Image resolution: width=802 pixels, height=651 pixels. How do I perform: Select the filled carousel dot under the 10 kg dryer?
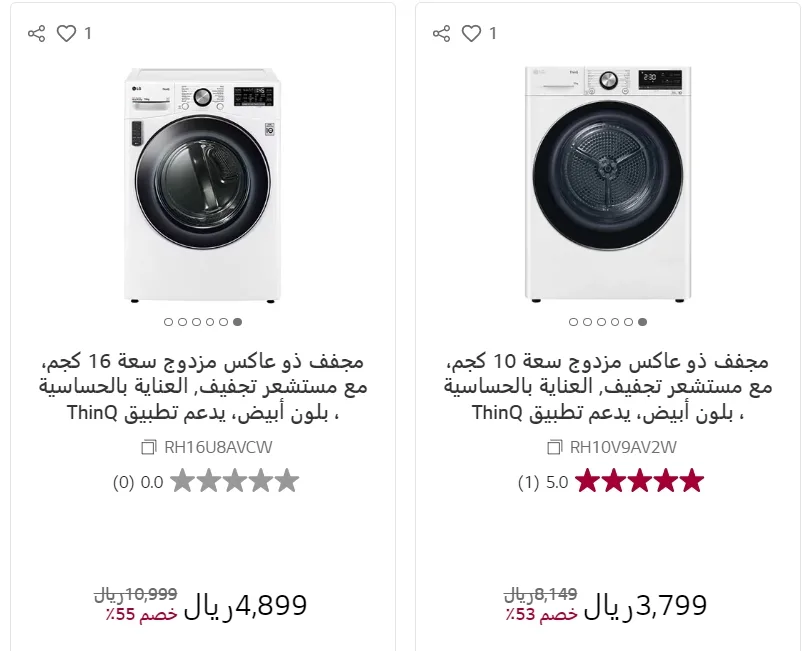point(642,322)
